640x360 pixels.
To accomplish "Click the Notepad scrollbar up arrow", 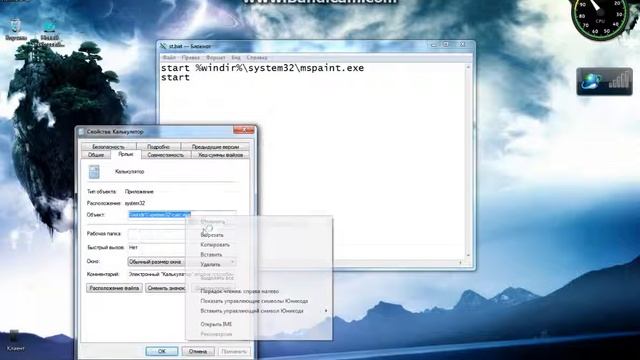I will pyautogui.click(x=468, y=67).
